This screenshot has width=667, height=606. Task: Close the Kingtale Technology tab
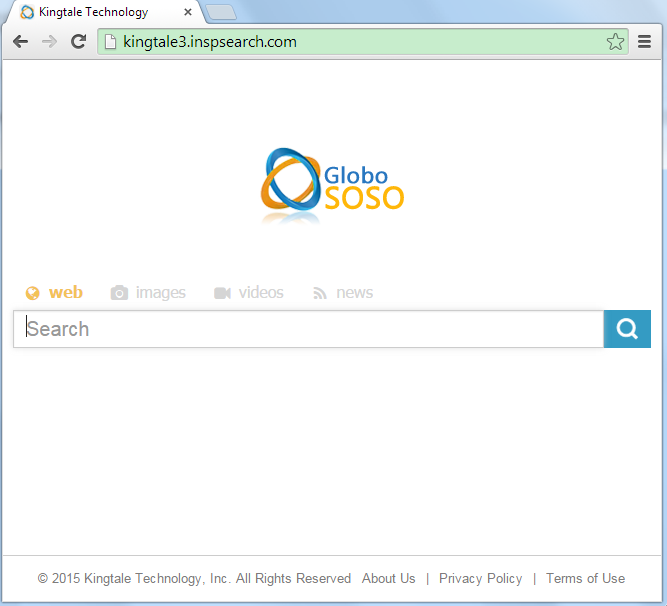(x=188, y=12)
